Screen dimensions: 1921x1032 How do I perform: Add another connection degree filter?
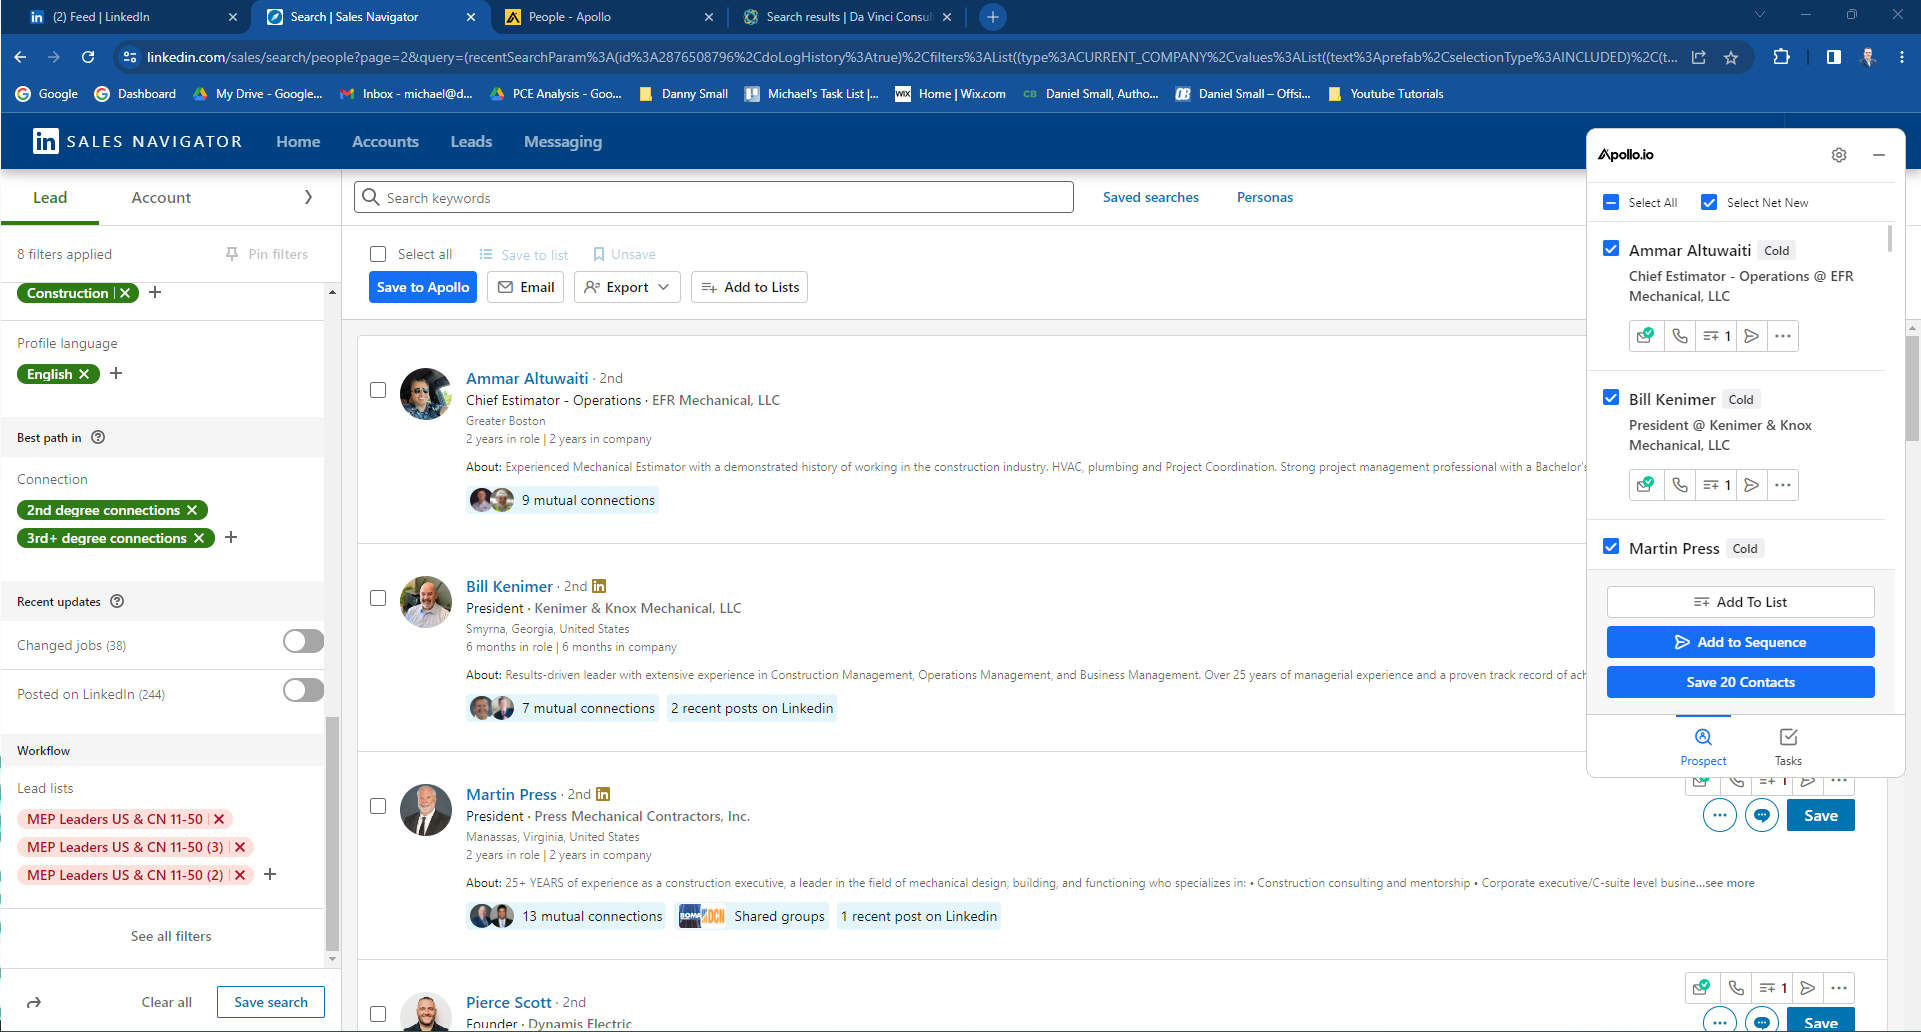pos(231,538)
